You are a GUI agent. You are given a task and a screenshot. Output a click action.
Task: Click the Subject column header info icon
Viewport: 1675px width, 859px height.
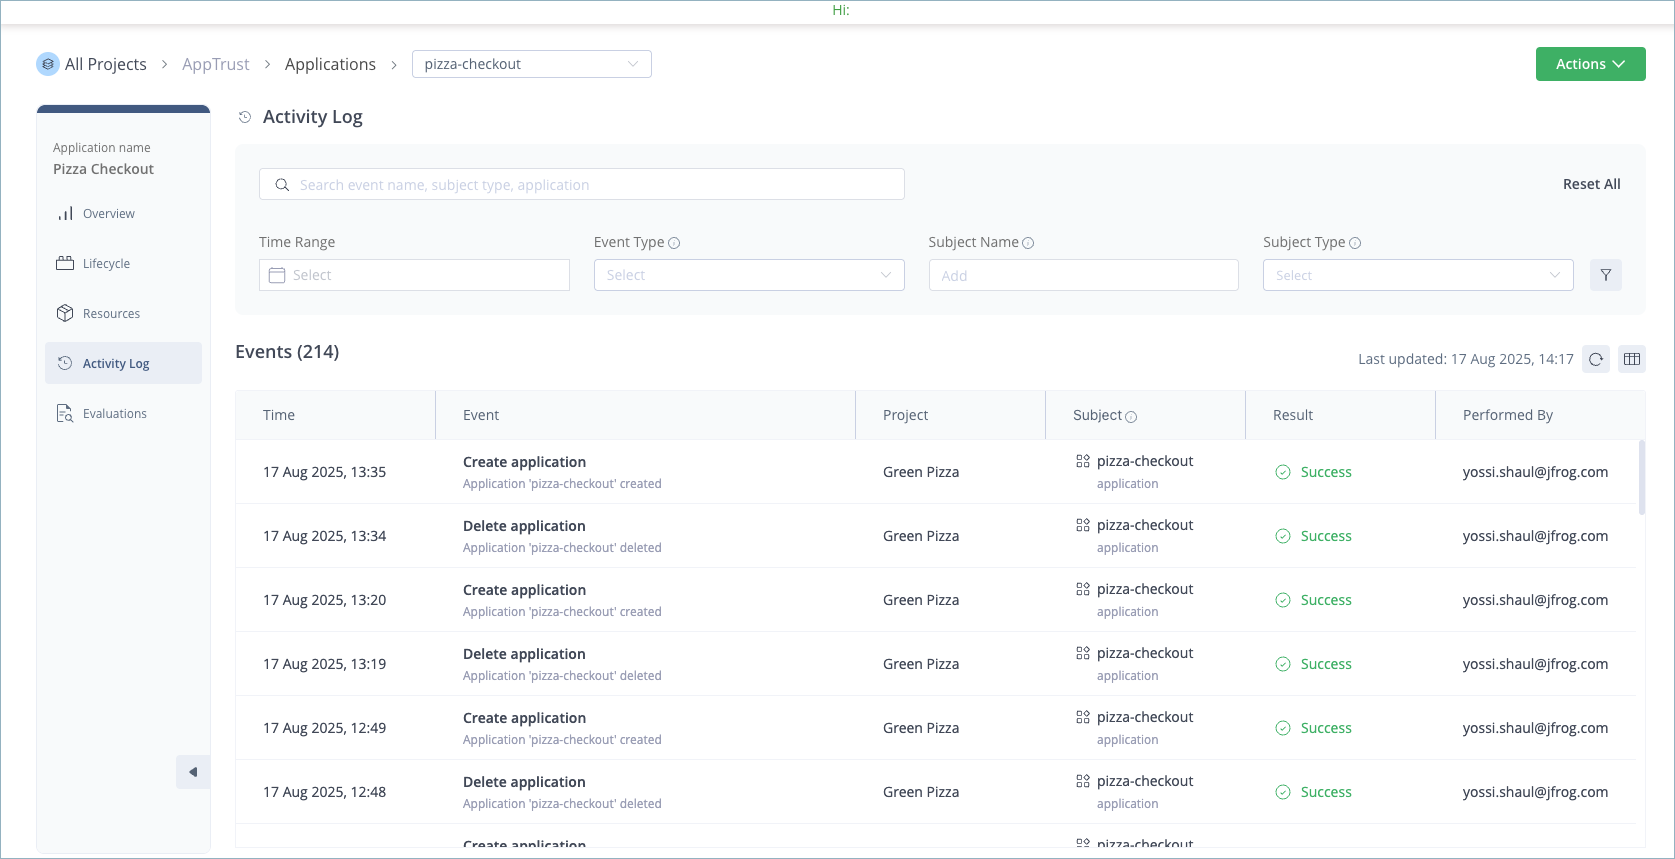(x=1131, y=417)
